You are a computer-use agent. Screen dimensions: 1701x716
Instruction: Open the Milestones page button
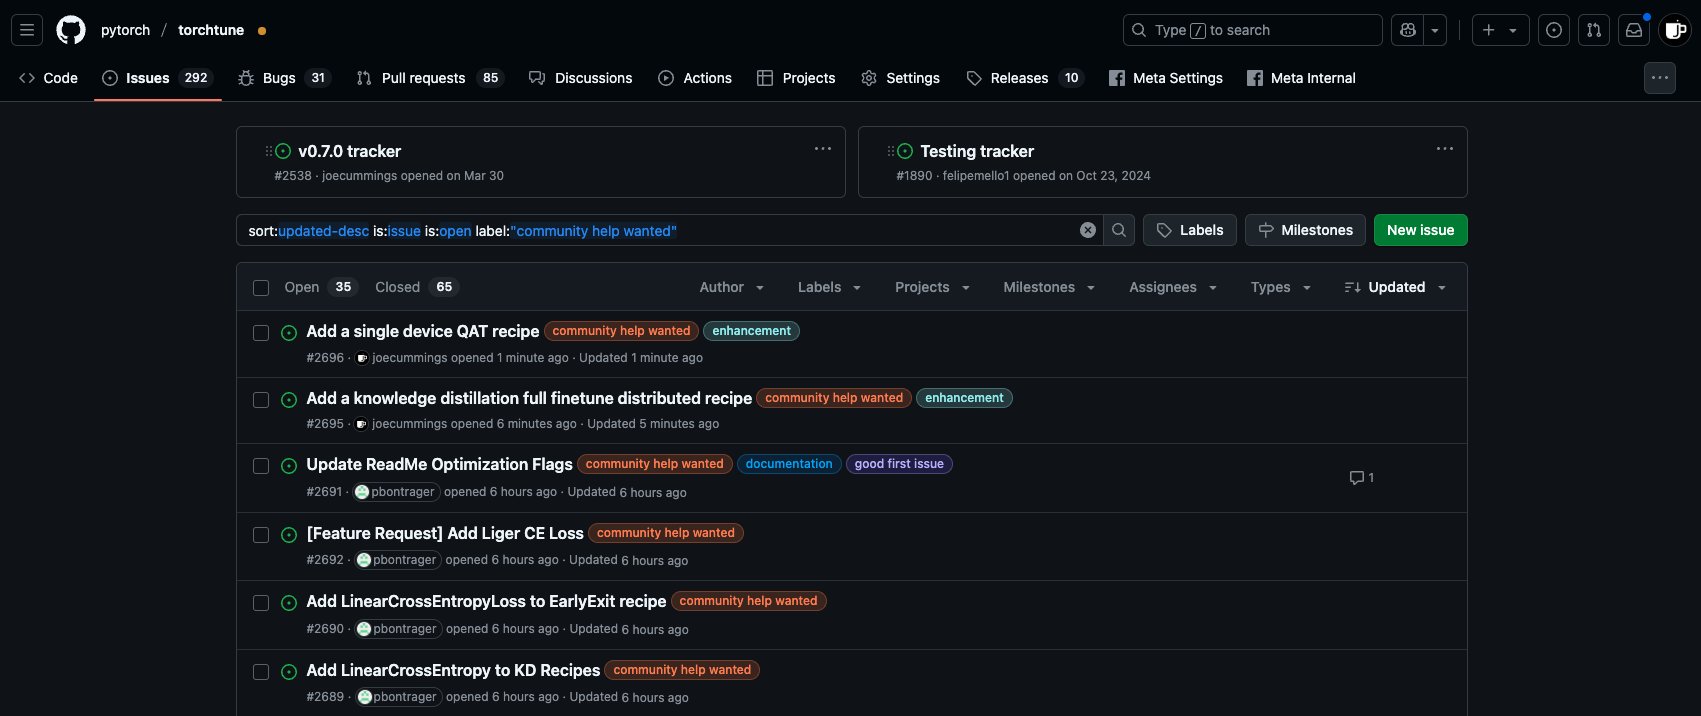pos(1305,230)
